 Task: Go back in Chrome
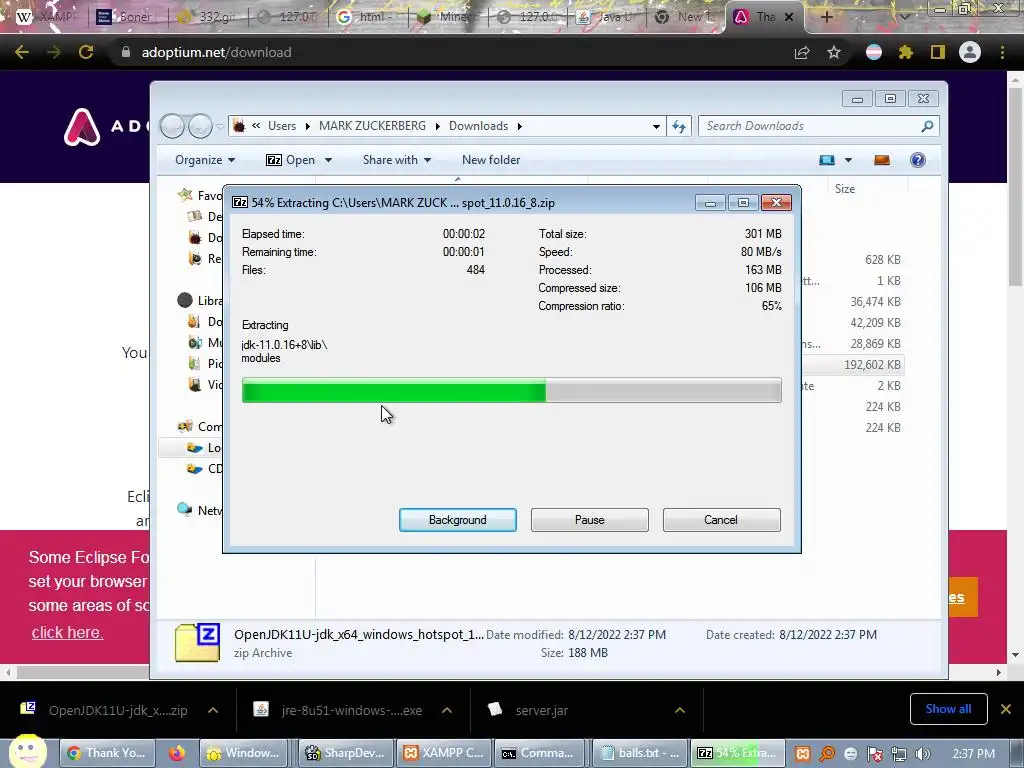click(22, 52)
